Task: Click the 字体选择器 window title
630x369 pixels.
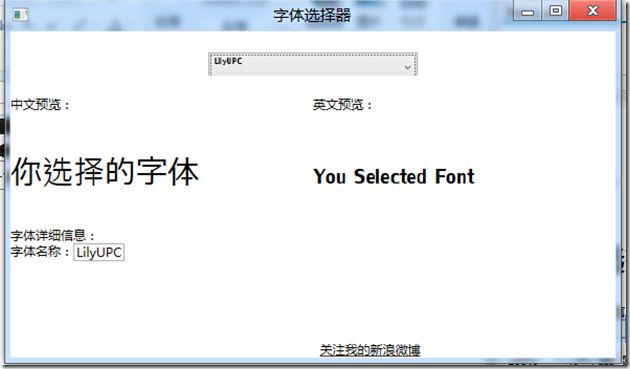Action: click(x=312, y=16)
